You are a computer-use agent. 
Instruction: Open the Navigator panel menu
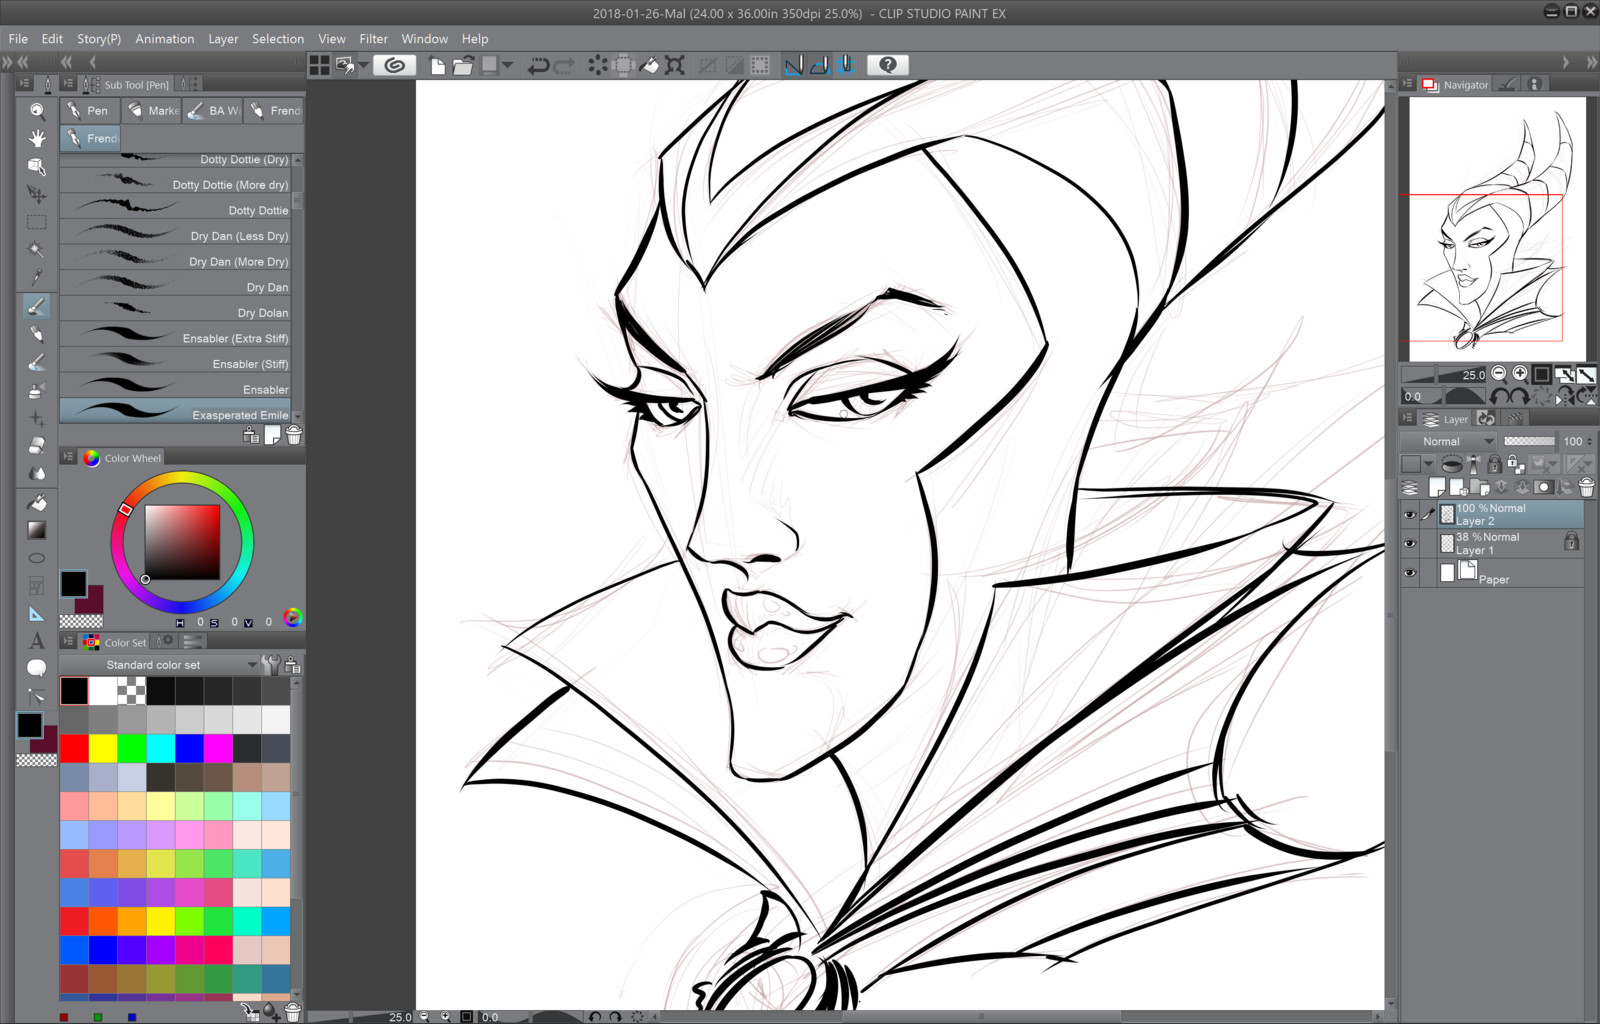click(1408, 84)
